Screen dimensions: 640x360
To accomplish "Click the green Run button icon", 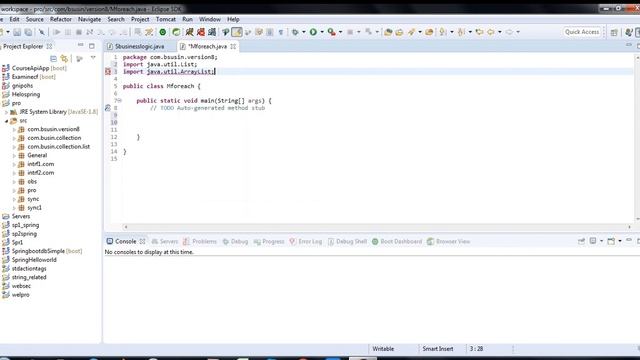I will [x=313, y=32].
